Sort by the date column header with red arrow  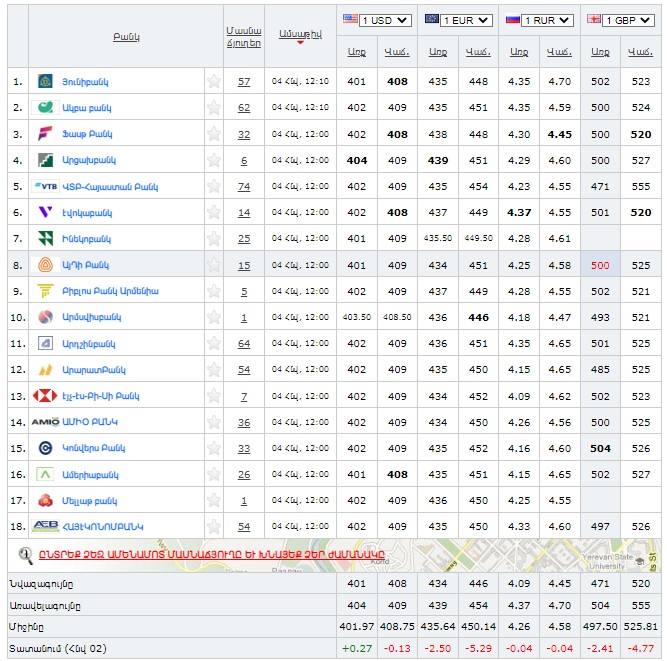300,35
